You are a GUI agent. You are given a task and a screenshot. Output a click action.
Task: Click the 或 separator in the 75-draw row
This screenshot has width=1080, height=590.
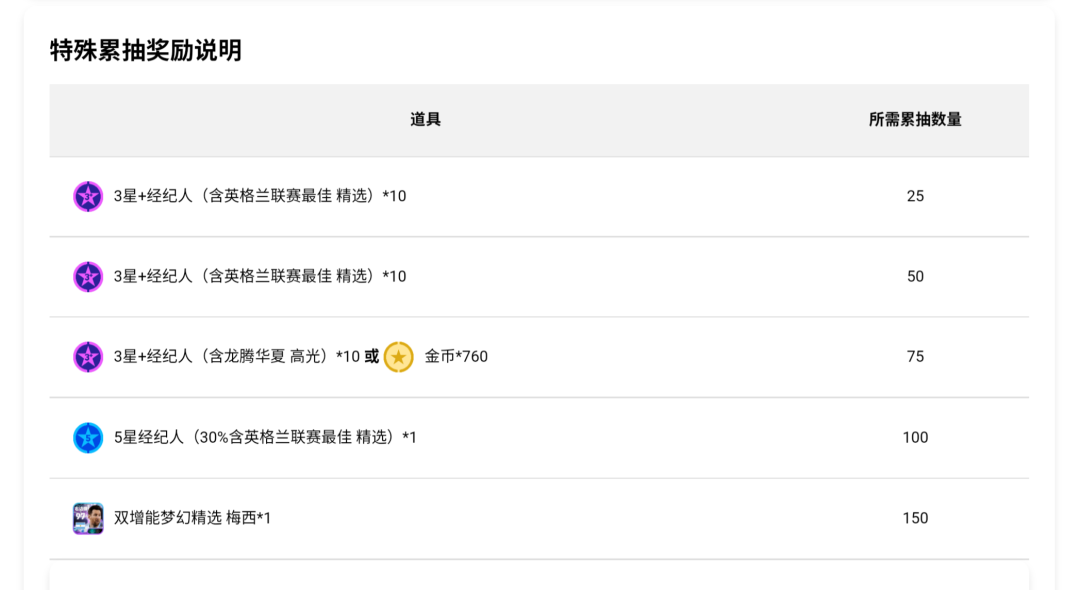click(372, 356)
